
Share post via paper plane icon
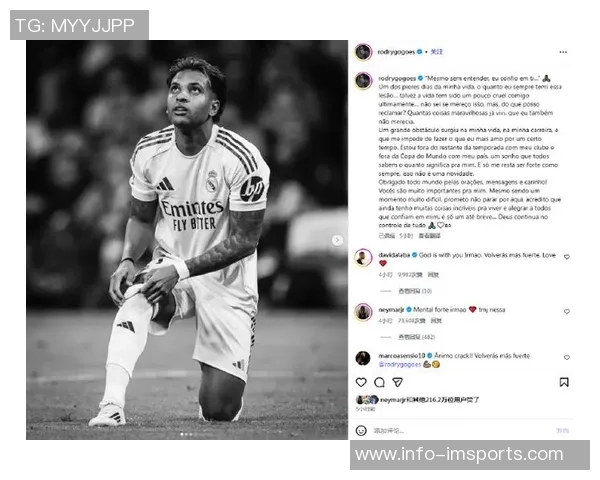click(398, 382)
